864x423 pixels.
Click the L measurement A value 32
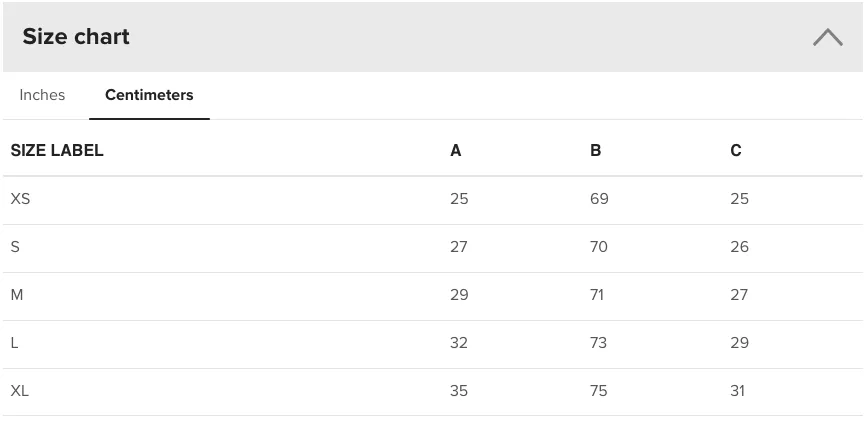459,343
